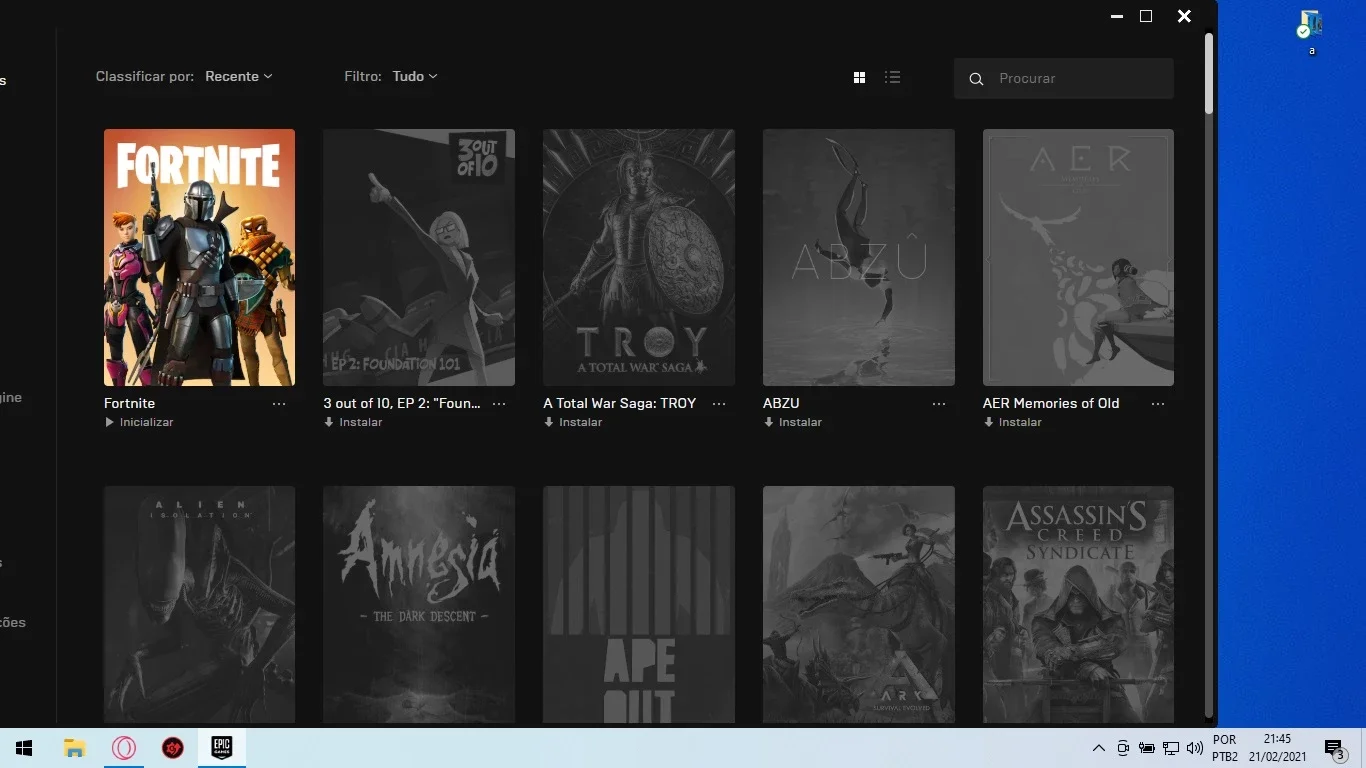Click the 3 out of 10, EP 2 title
This screenshot has width=1366, height=768.
click(402, 403)
